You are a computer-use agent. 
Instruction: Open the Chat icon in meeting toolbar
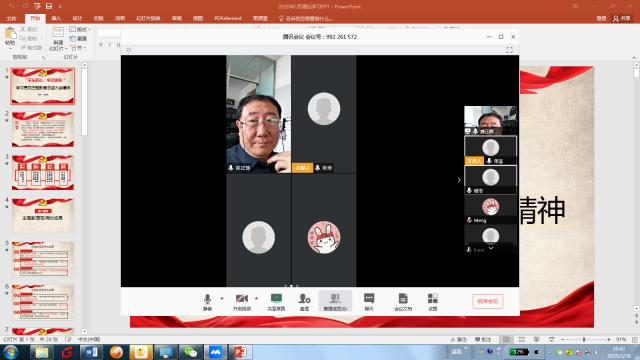click(369, 302)
